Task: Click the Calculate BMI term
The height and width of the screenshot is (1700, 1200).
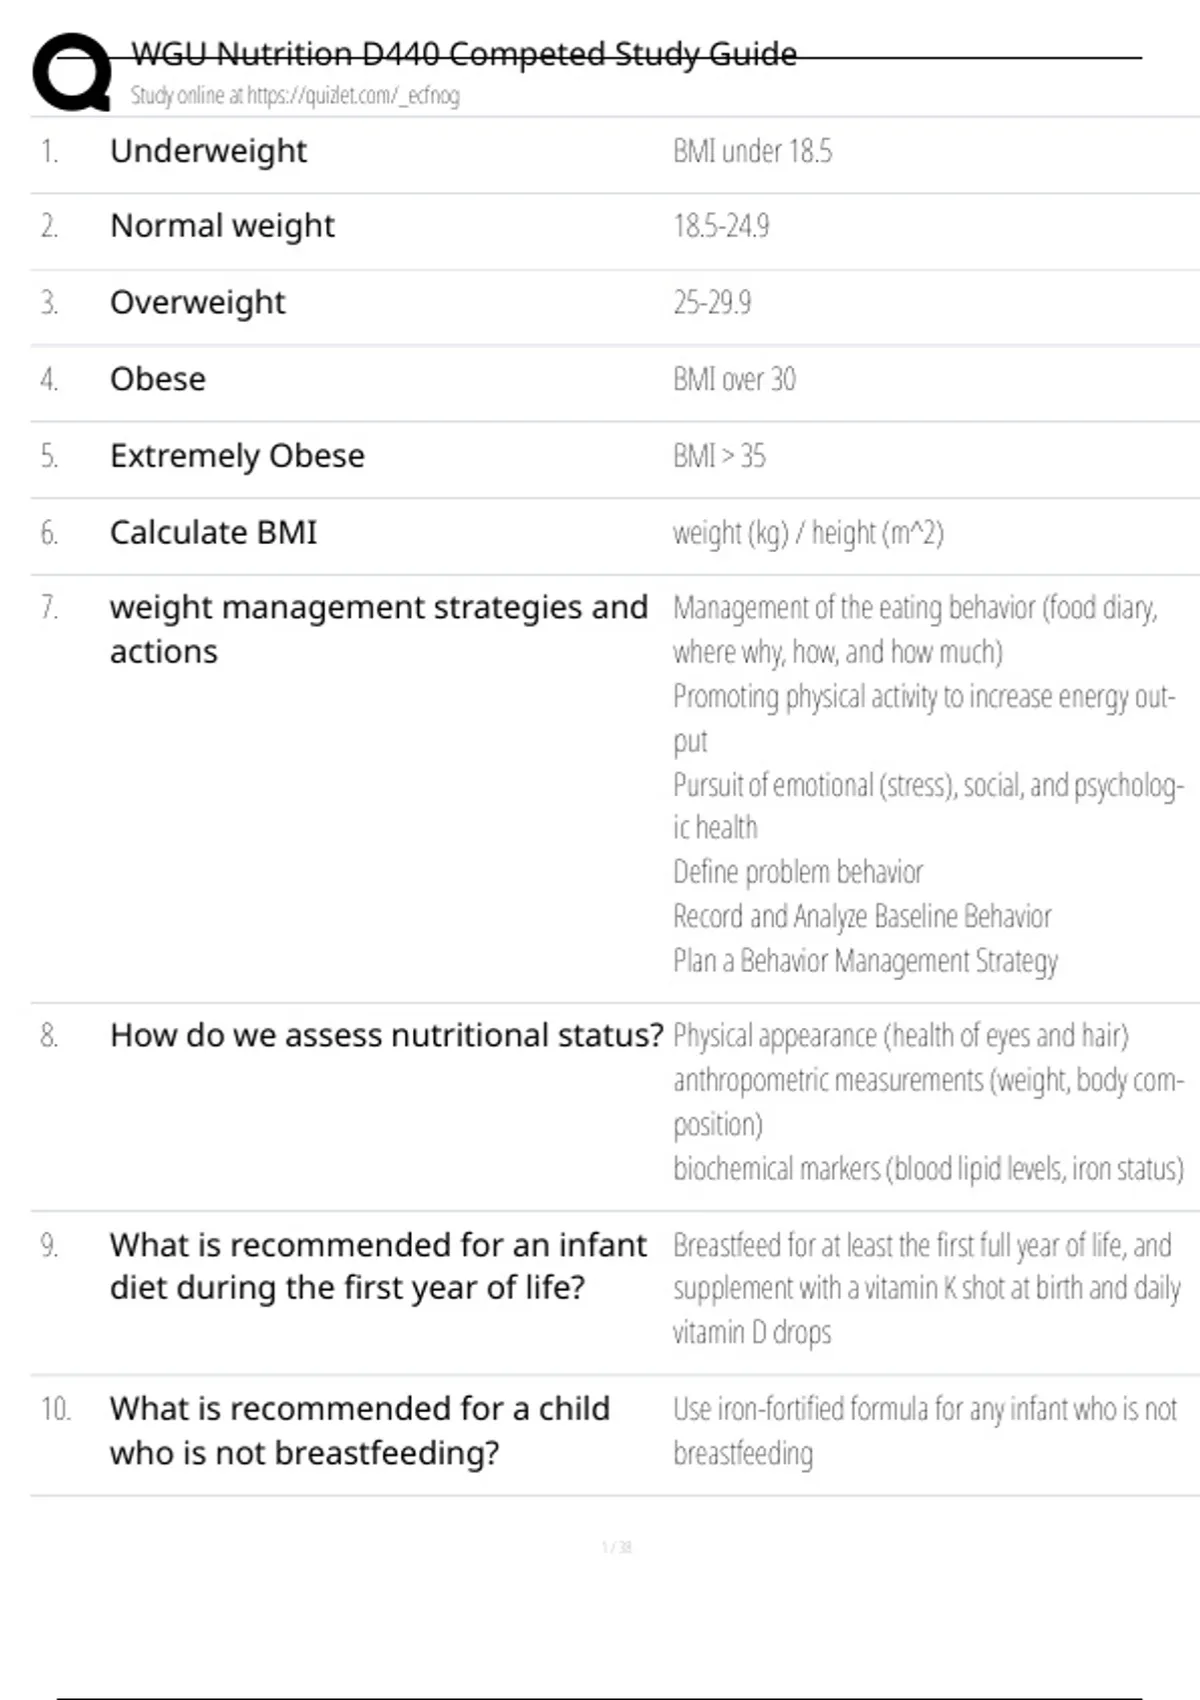Action: click(x=213, y=533)
